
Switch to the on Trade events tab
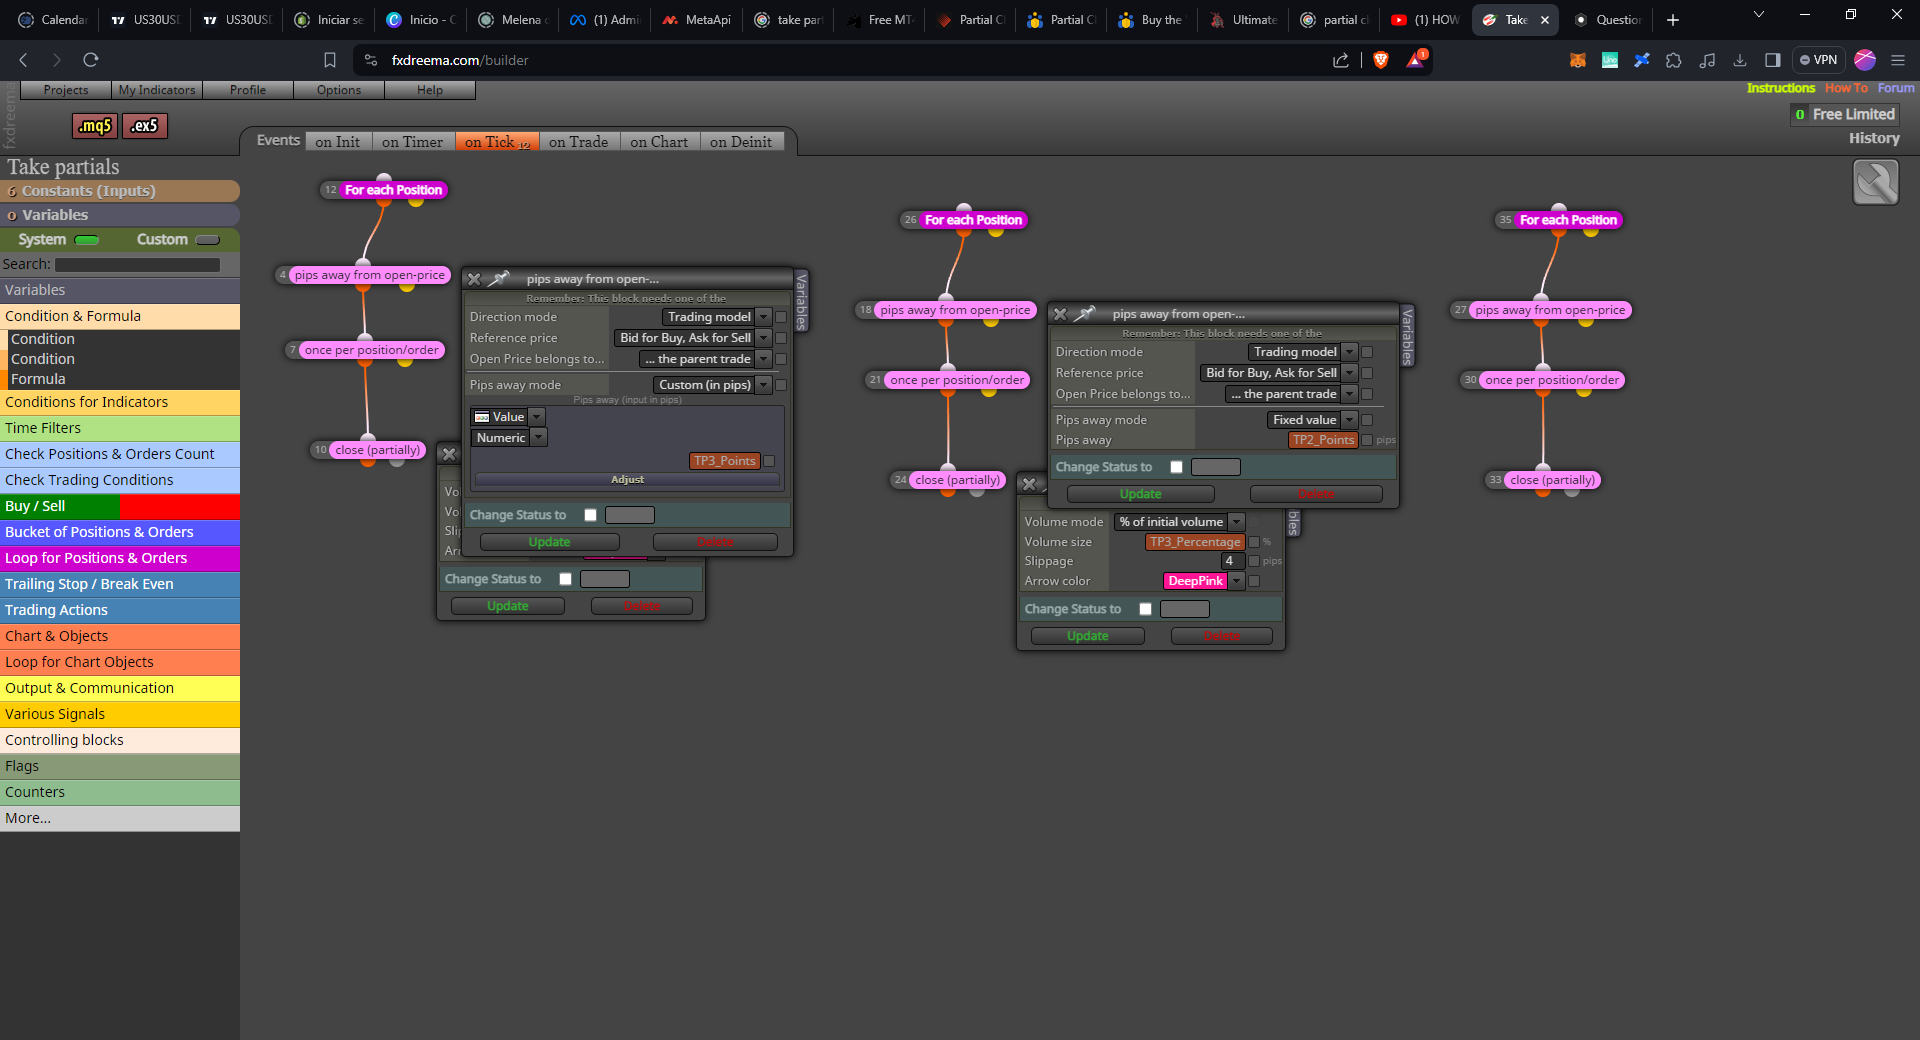[578, 142]
